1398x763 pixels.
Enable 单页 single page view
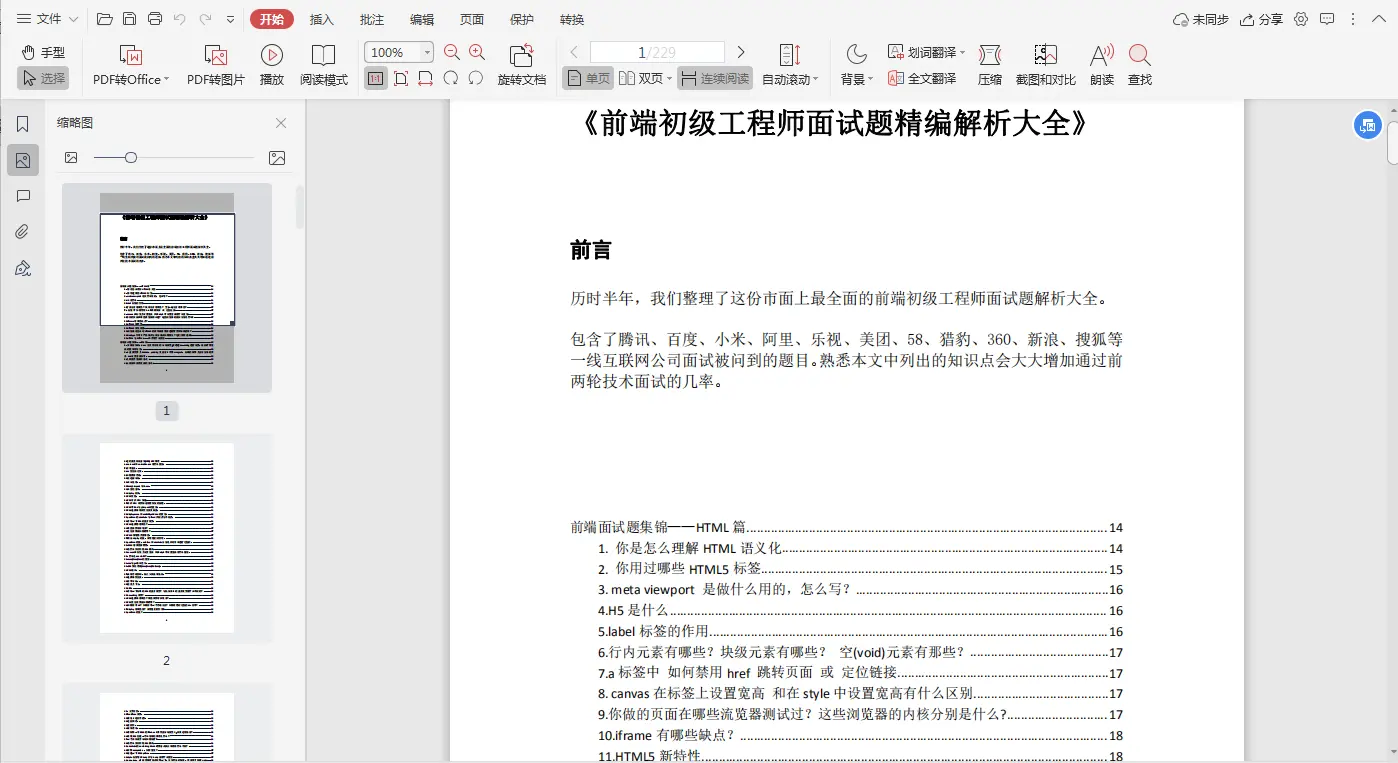pos(586,76)
